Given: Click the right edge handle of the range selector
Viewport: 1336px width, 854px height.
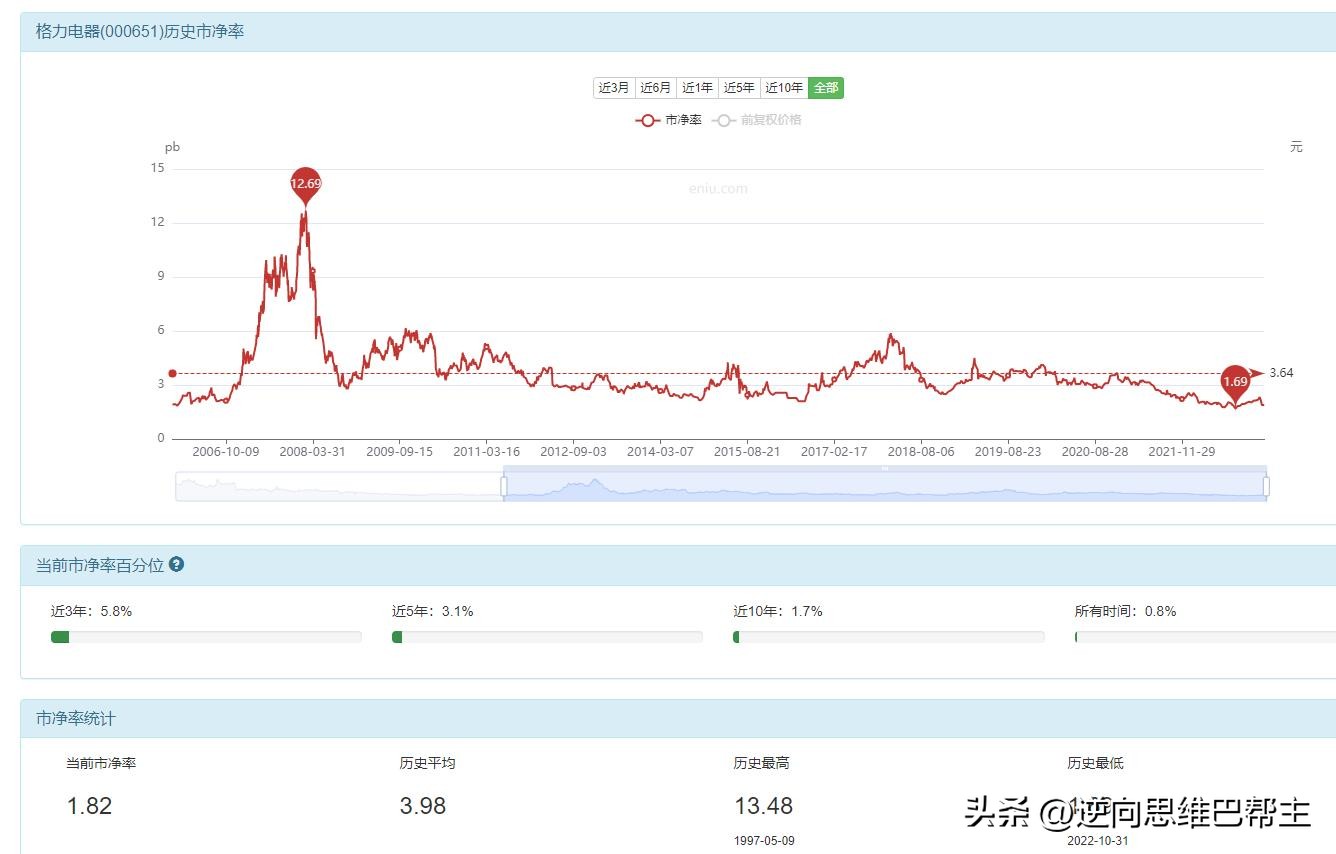Looking at the screenshot, I should [x=1267, y=485].
